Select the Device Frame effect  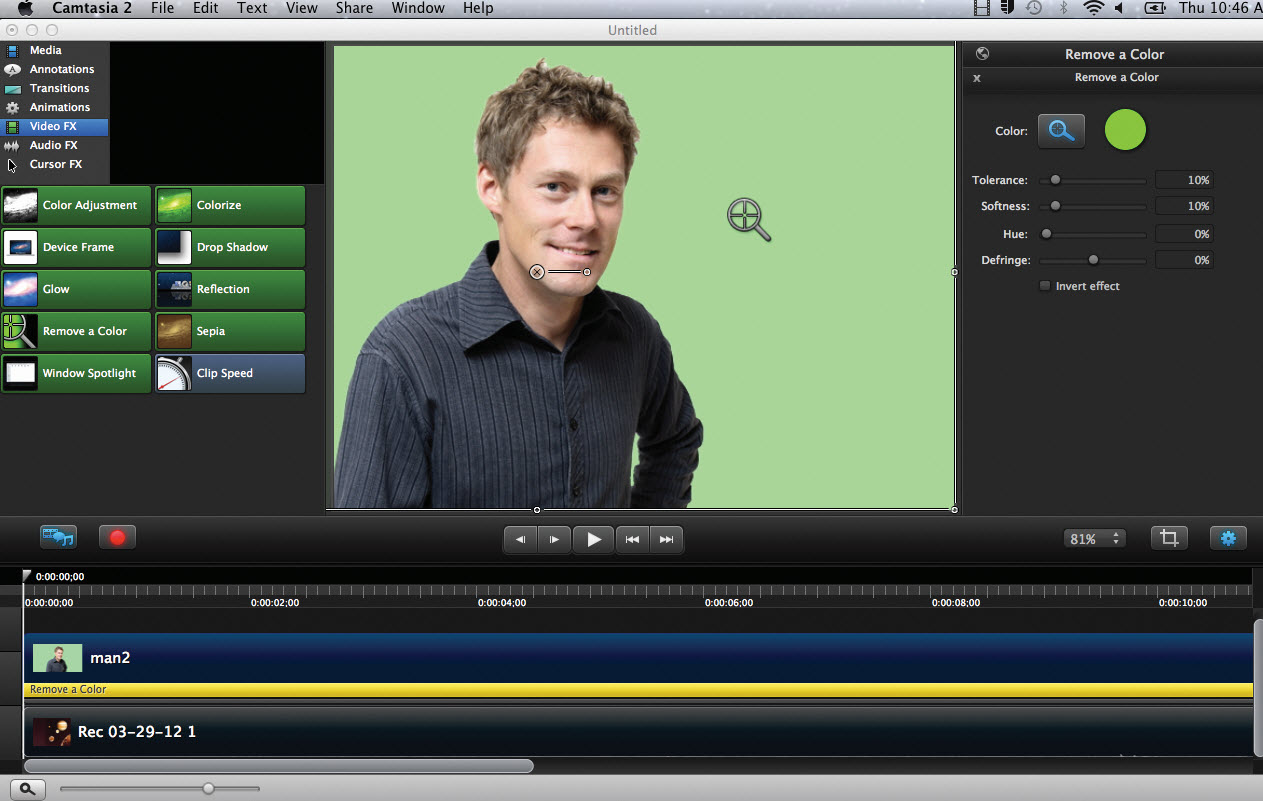pos(76,247)
